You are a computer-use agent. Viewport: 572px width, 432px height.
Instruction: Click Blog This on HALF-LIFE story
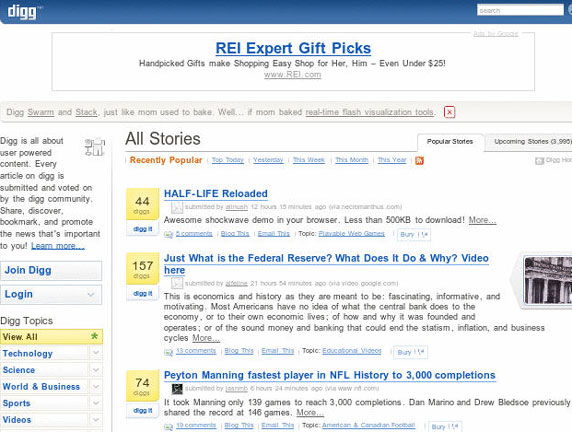tap(235, 234)
